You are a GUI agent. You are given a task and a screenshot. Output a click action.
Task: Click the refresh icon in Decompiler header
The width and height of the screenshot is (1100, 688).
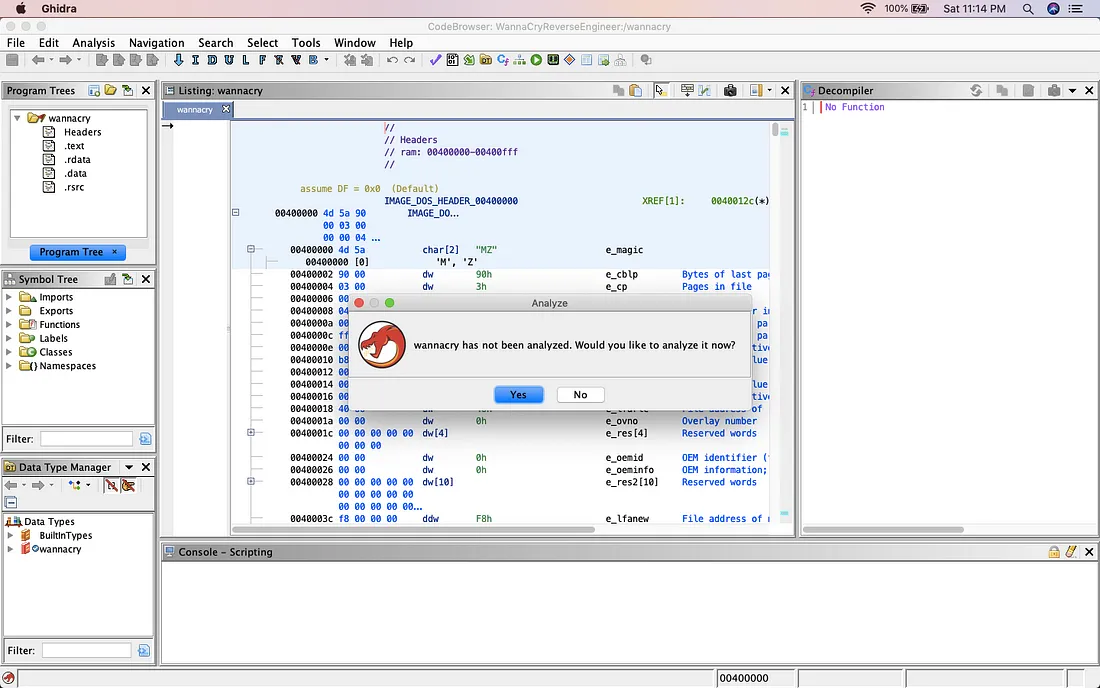coord(976,91)
